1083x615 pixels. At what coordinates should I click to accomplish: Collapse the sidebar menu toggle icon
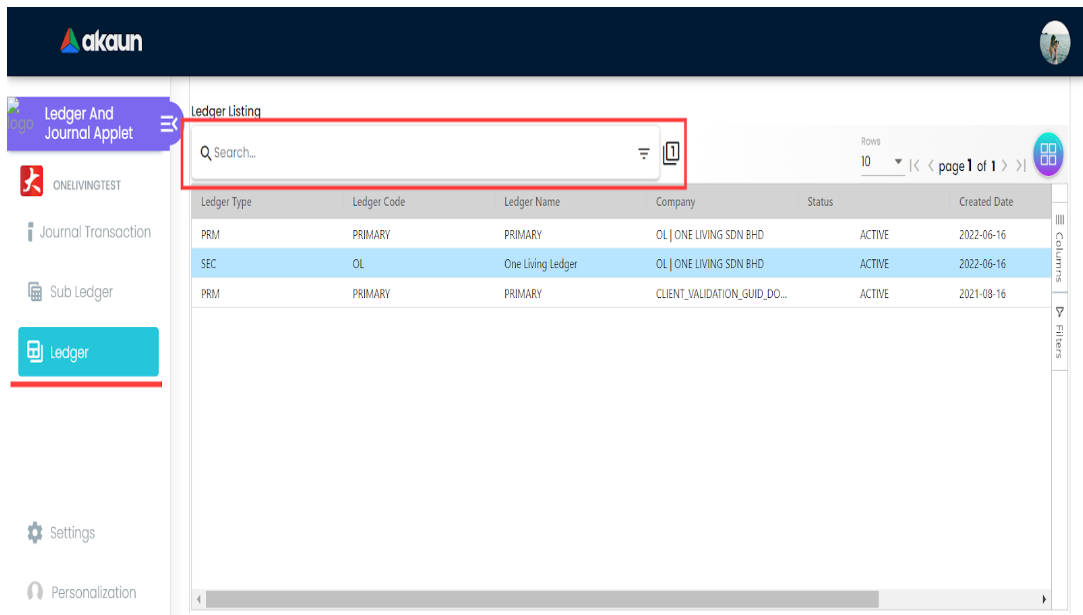[x=168, y=123]
